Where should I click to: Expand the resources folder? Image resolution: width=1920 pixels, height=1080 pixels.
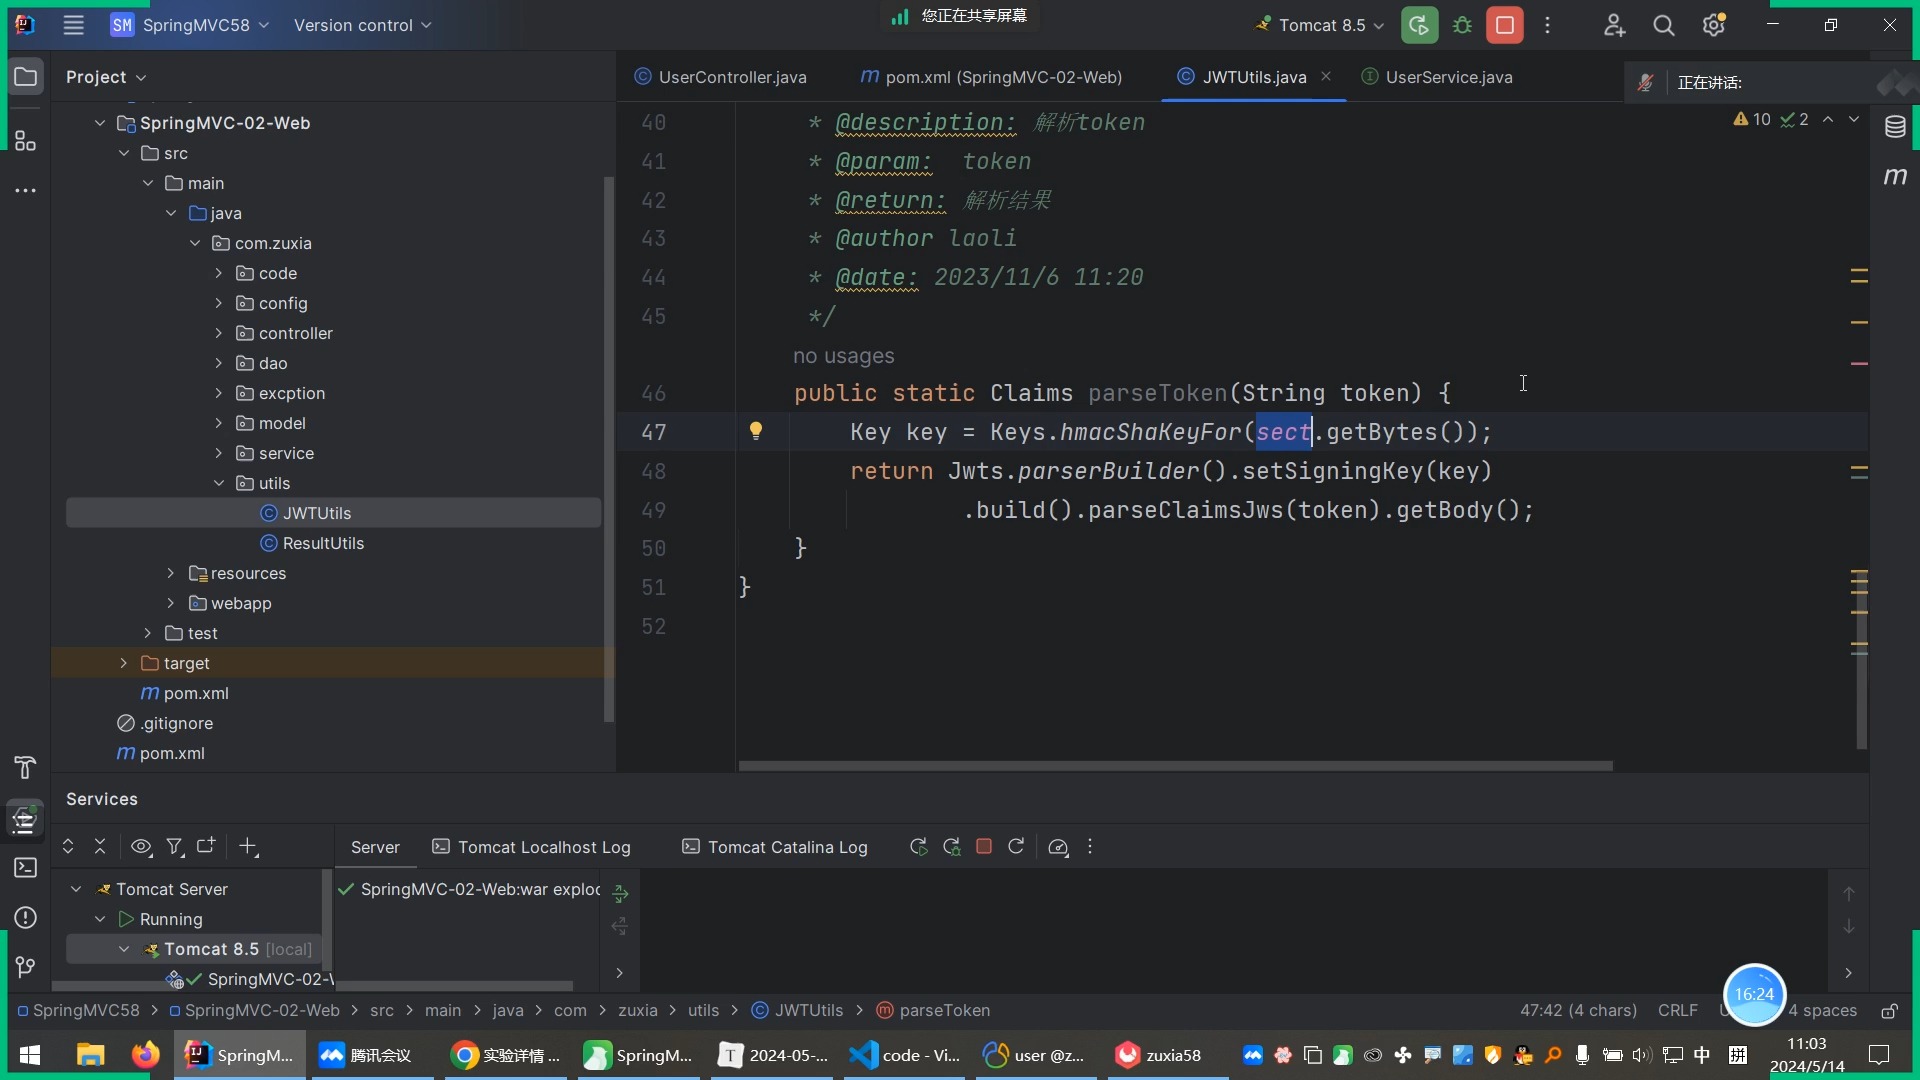coord(170,573)
